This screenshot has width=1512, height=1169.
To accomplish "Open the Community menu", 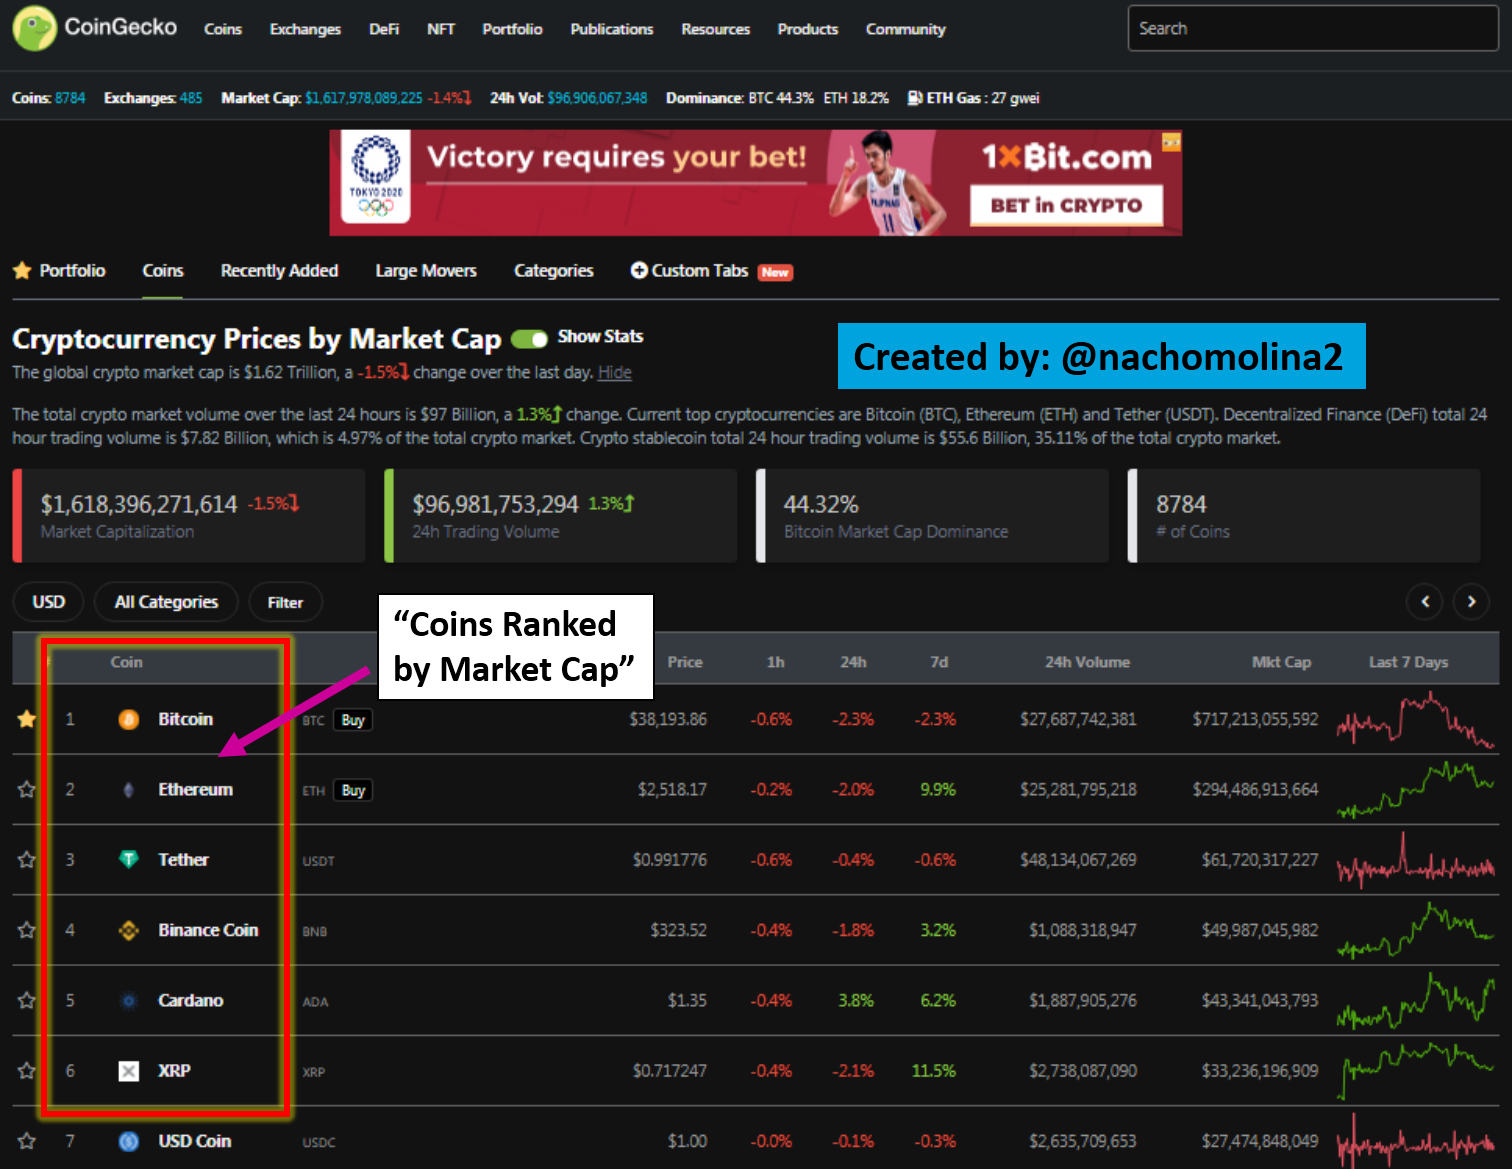I will point(906,29).
